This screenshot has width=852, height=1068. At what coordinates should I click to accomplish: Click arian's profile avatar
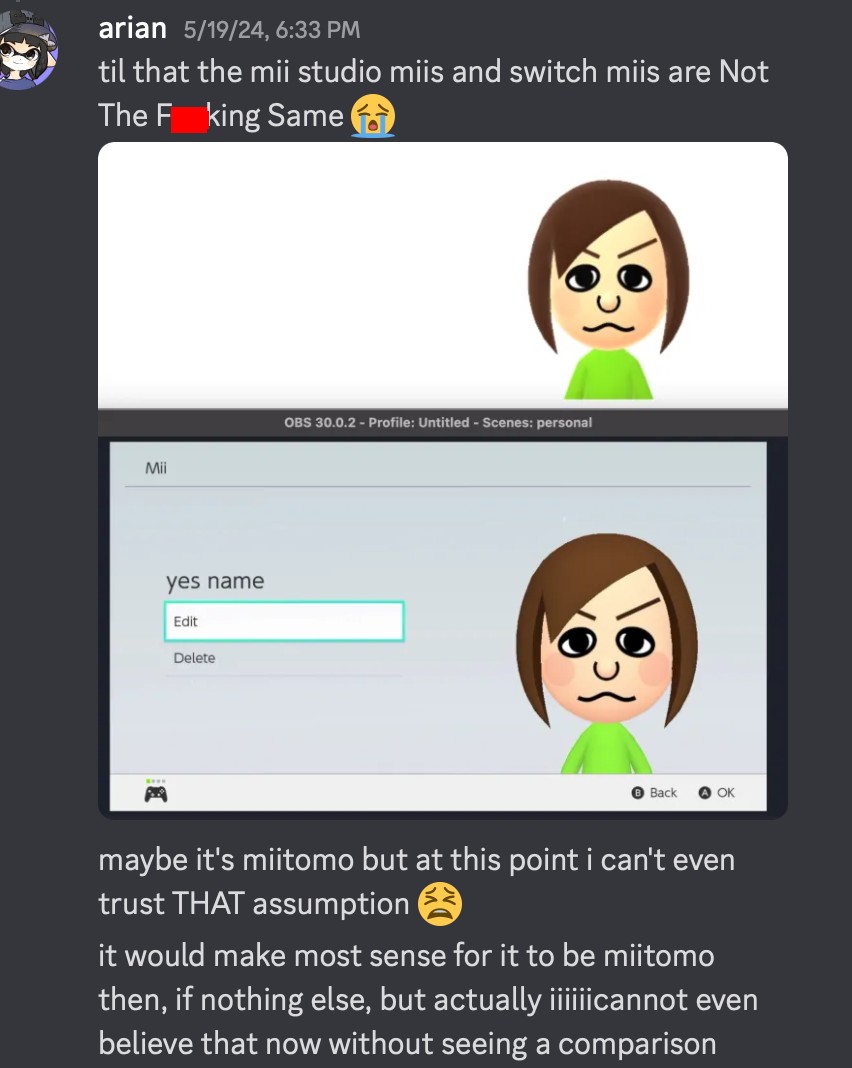(27, 50)
